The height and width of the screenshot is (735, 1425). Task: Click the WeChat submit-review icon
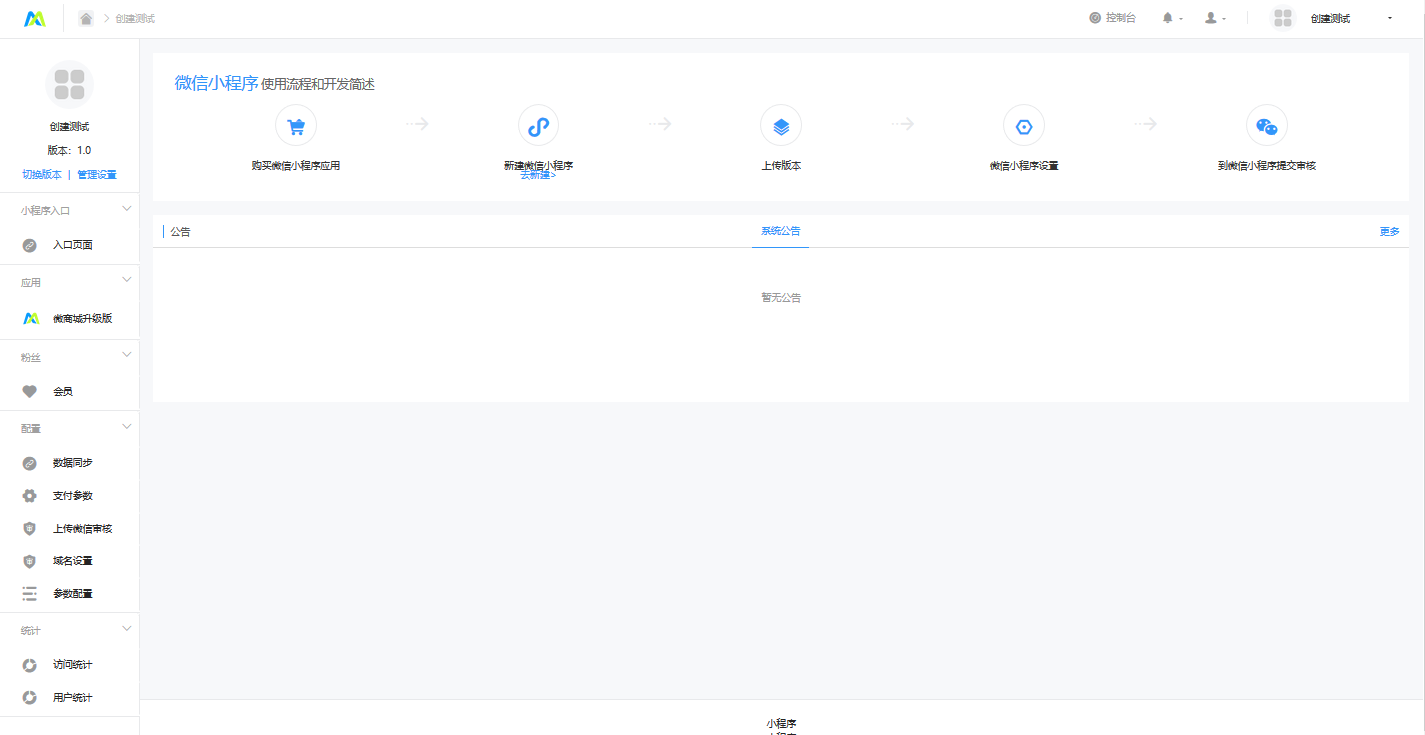pyautogui.click(x=1267, y=126)
